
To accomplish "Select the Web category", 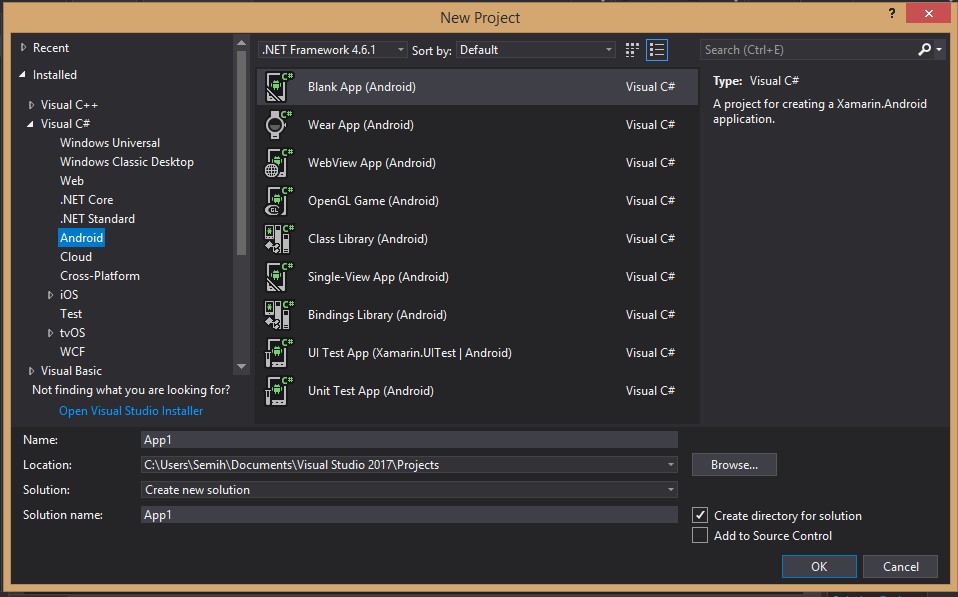I will click(71, 181).
